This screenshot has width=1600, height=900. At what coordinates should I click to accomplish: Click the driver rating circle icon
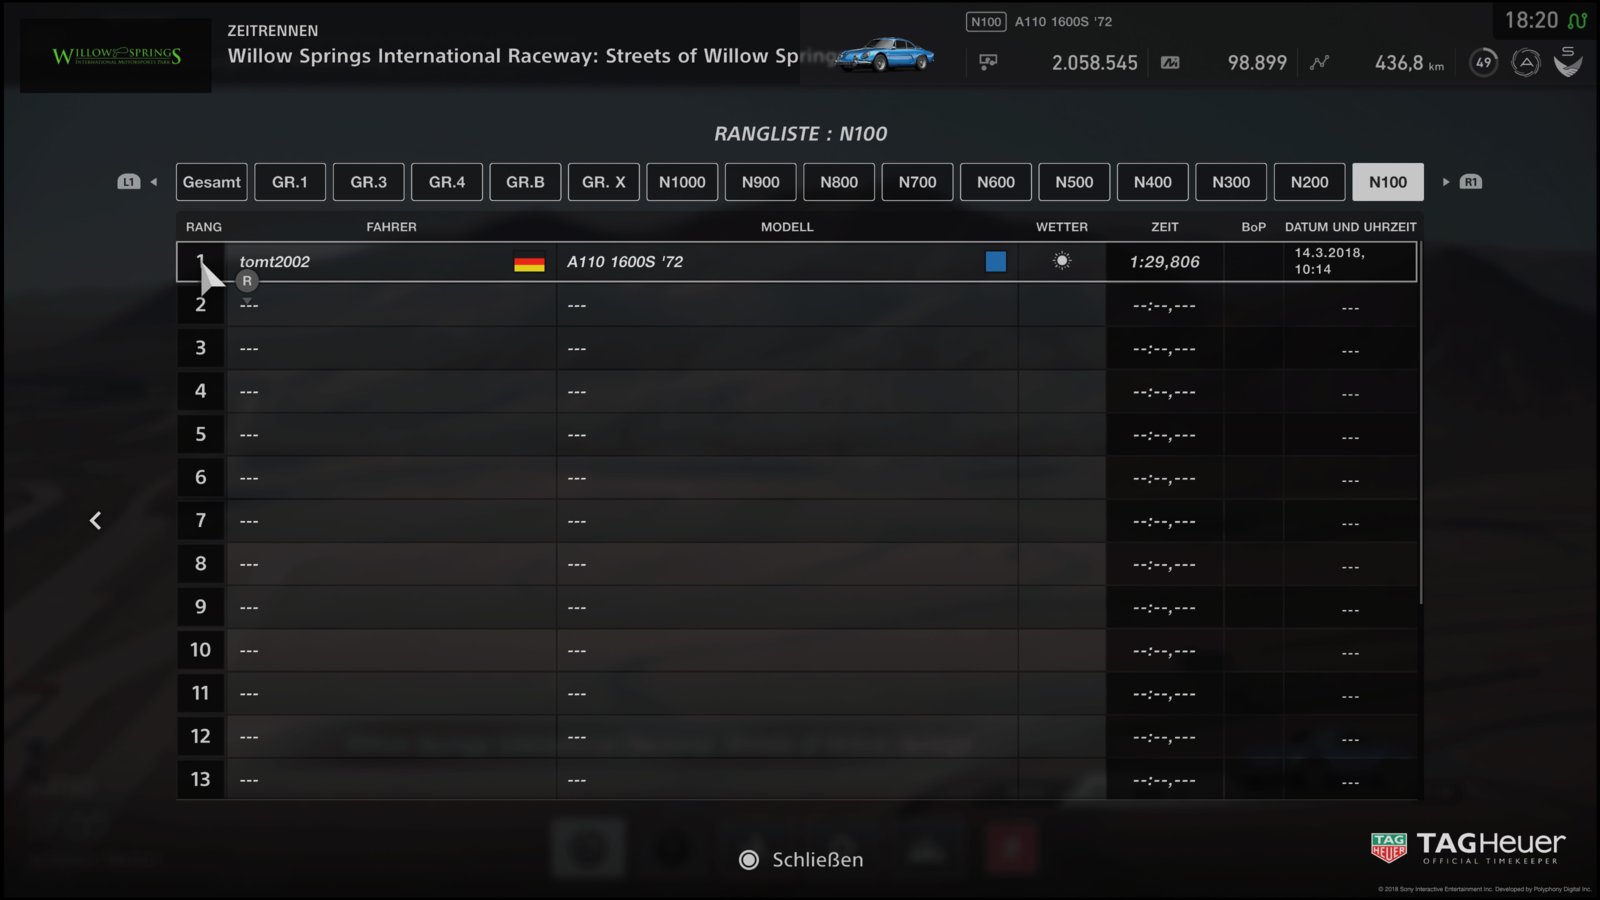[1526, 62]
